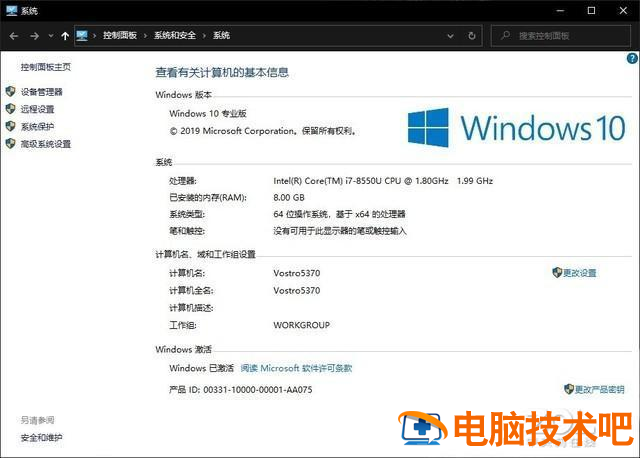Image resolution: width=640 pixels, height=458 pixels.
Task: Click the Windows 已激活 status text
Action: pyautogui.click(x=202, y=368)
